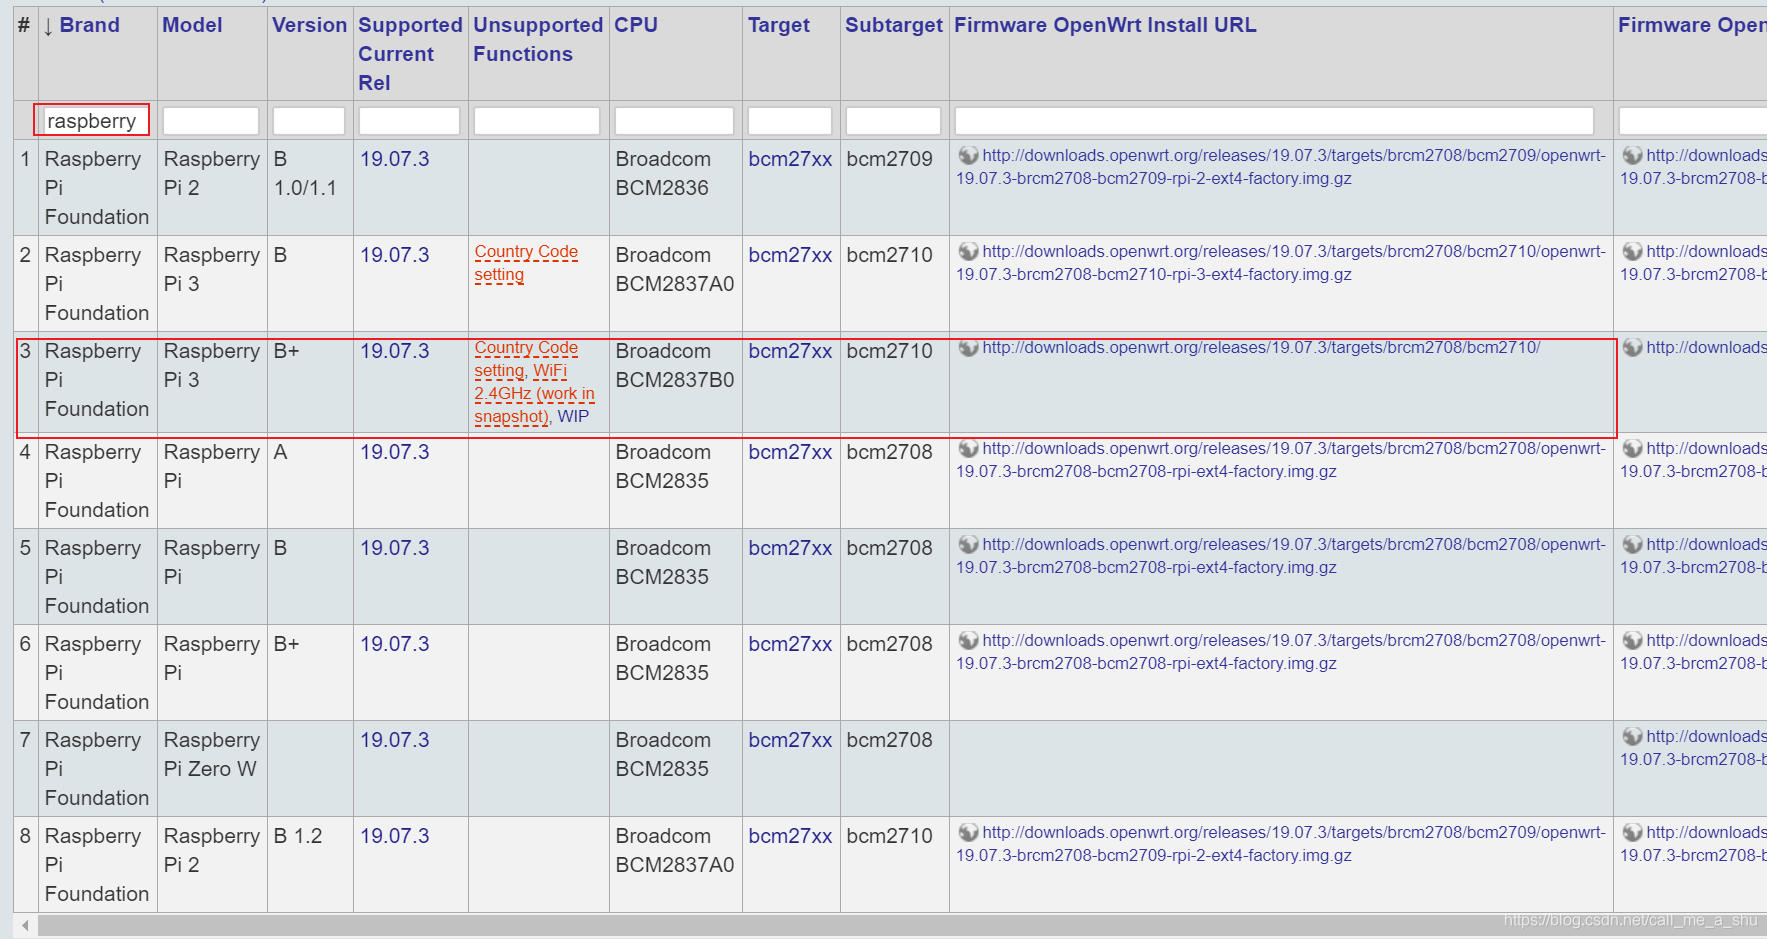Screen dimensions: 1767x939
Task: Focus the Model filter input field
Action: tap(211, 121)
